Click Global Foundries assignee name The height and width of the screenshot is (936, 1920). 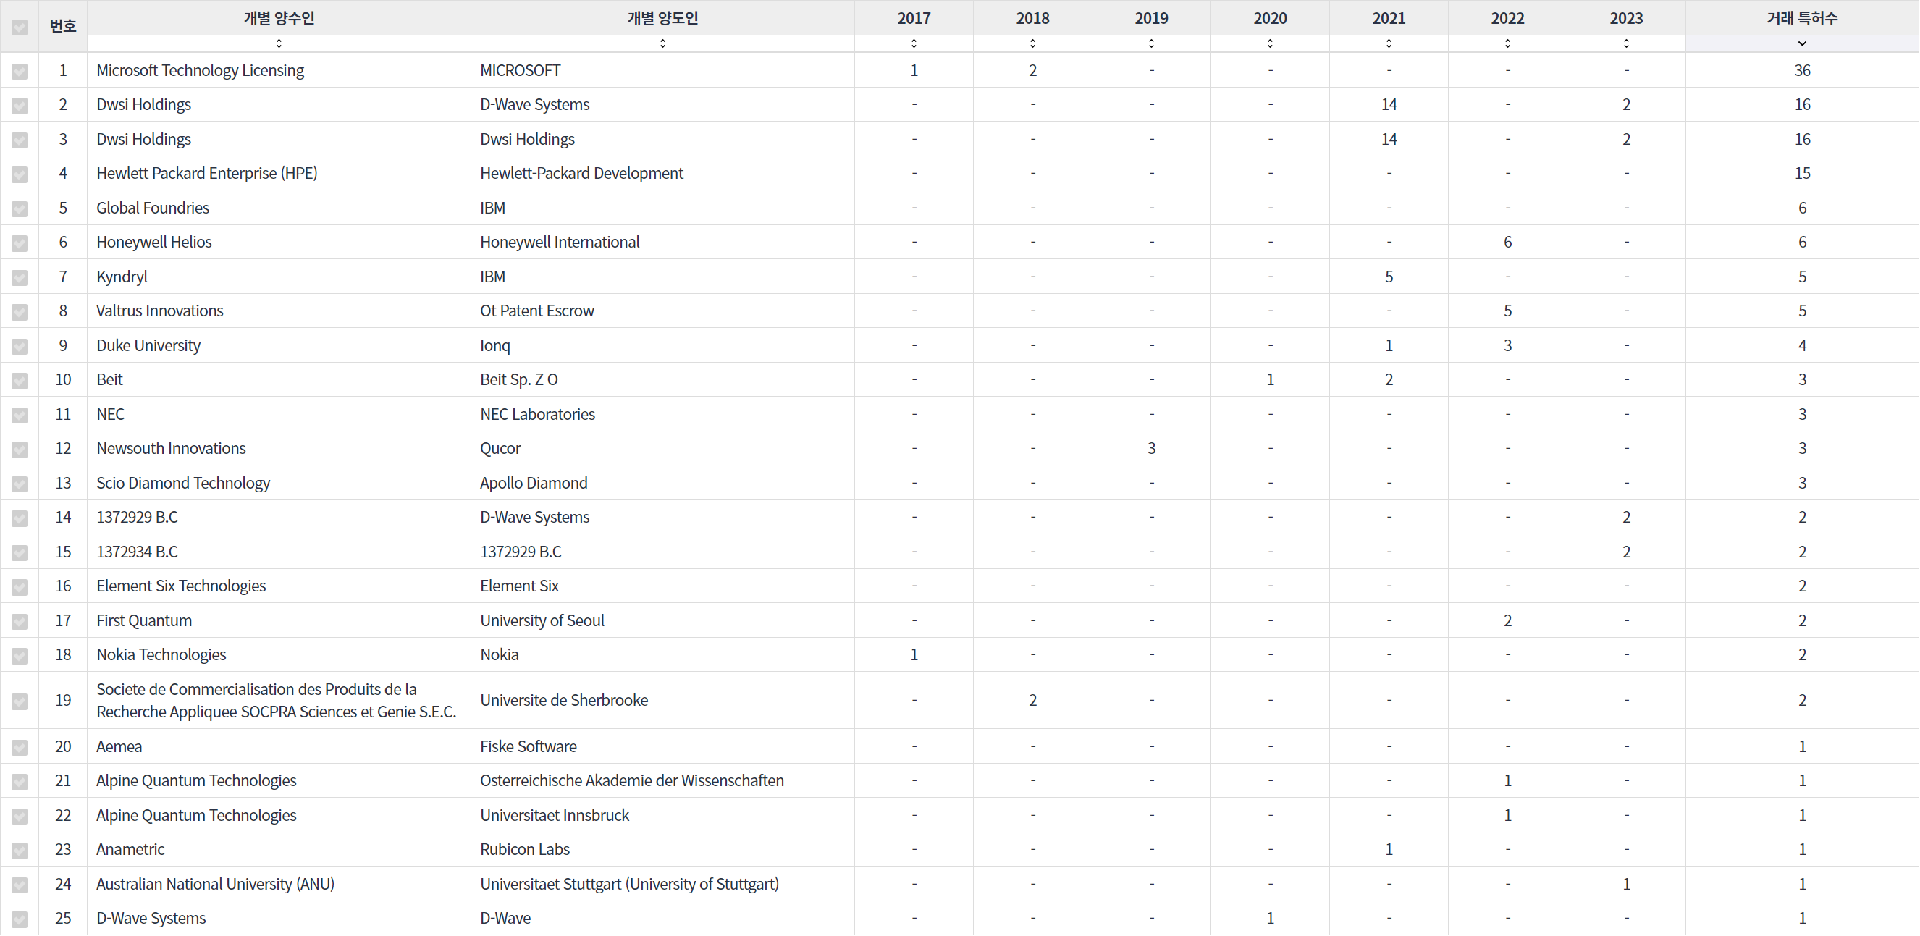click(x=153, y=208)
